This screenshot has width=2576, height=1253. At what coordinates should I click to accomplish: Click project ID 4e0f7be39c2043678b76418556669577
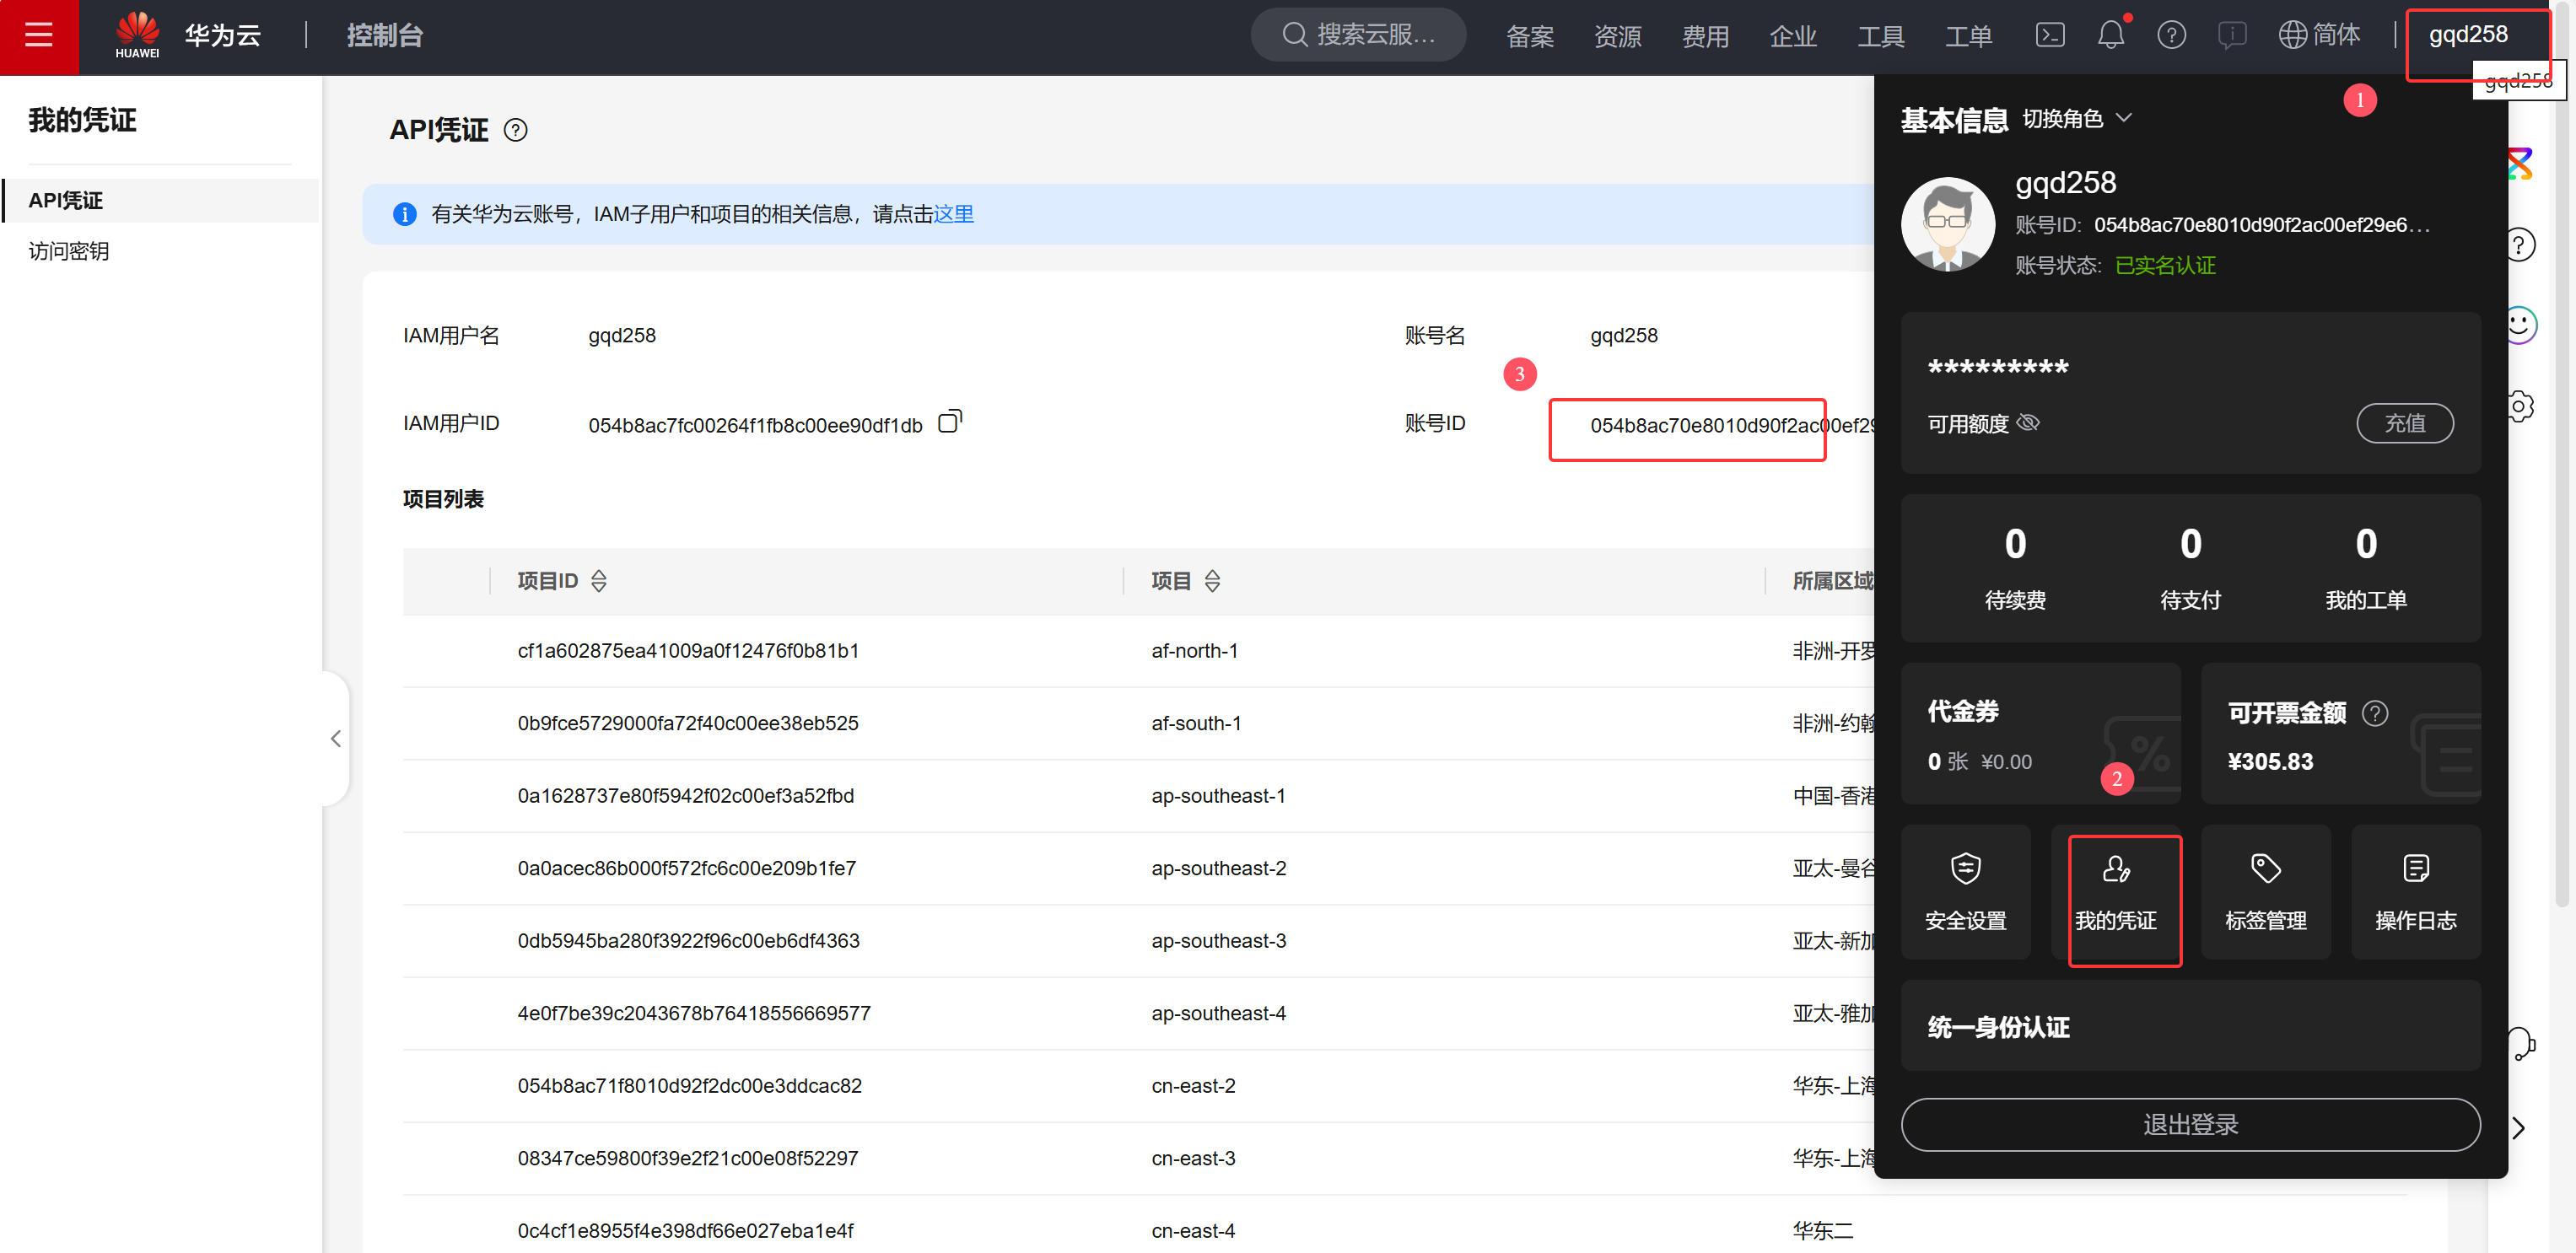point(694,1014)
